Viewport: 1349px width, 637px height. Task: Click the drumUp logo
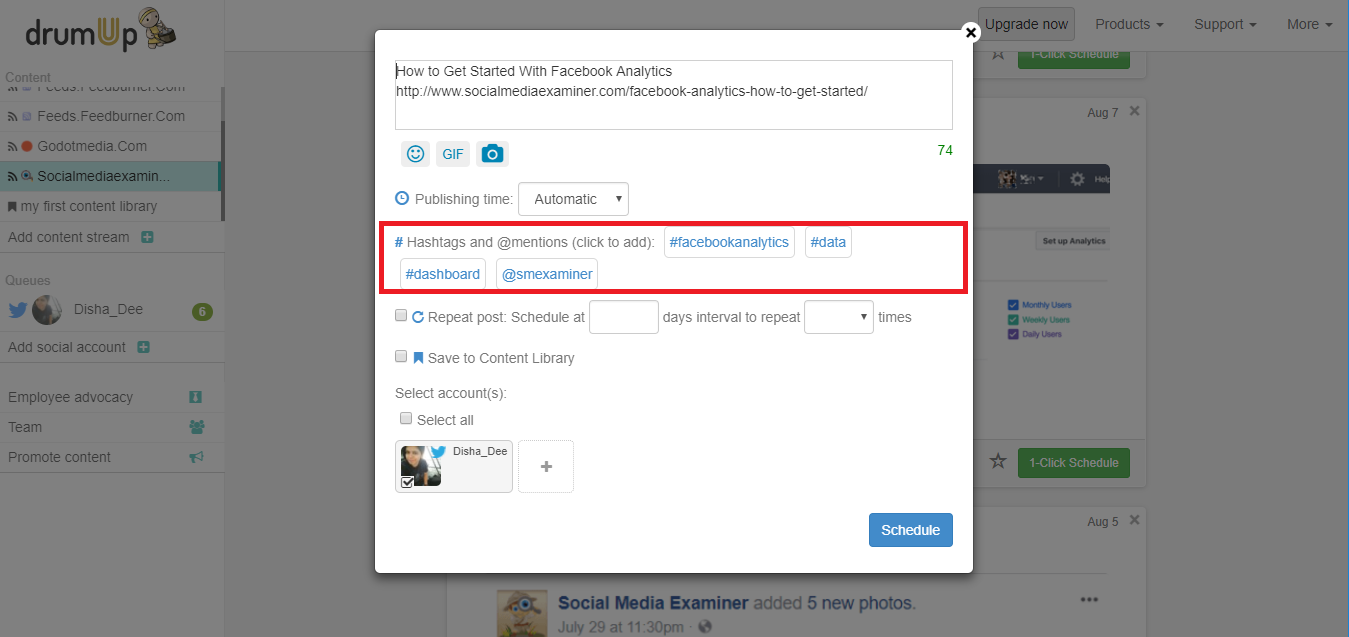coord(102,30)
